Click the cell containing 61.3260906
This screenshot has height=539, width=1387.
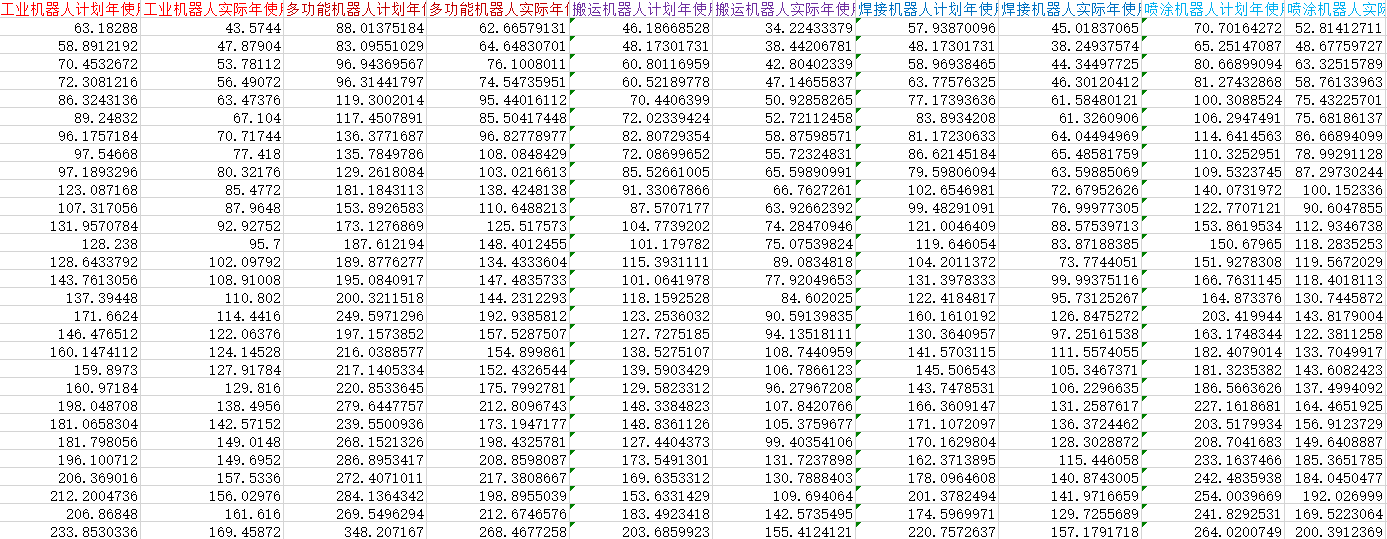[x=1070, y=117]
